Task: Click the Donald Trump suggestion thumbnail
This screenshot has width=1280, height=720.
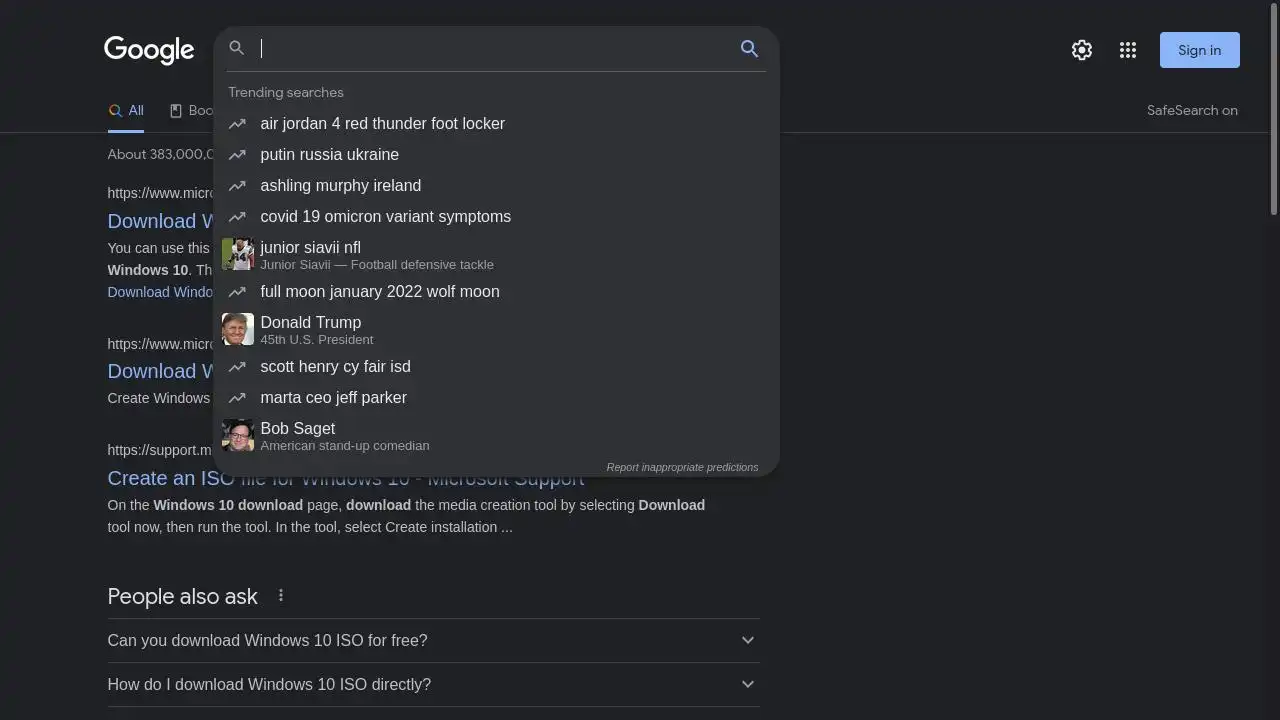Action: click(238, 329)
